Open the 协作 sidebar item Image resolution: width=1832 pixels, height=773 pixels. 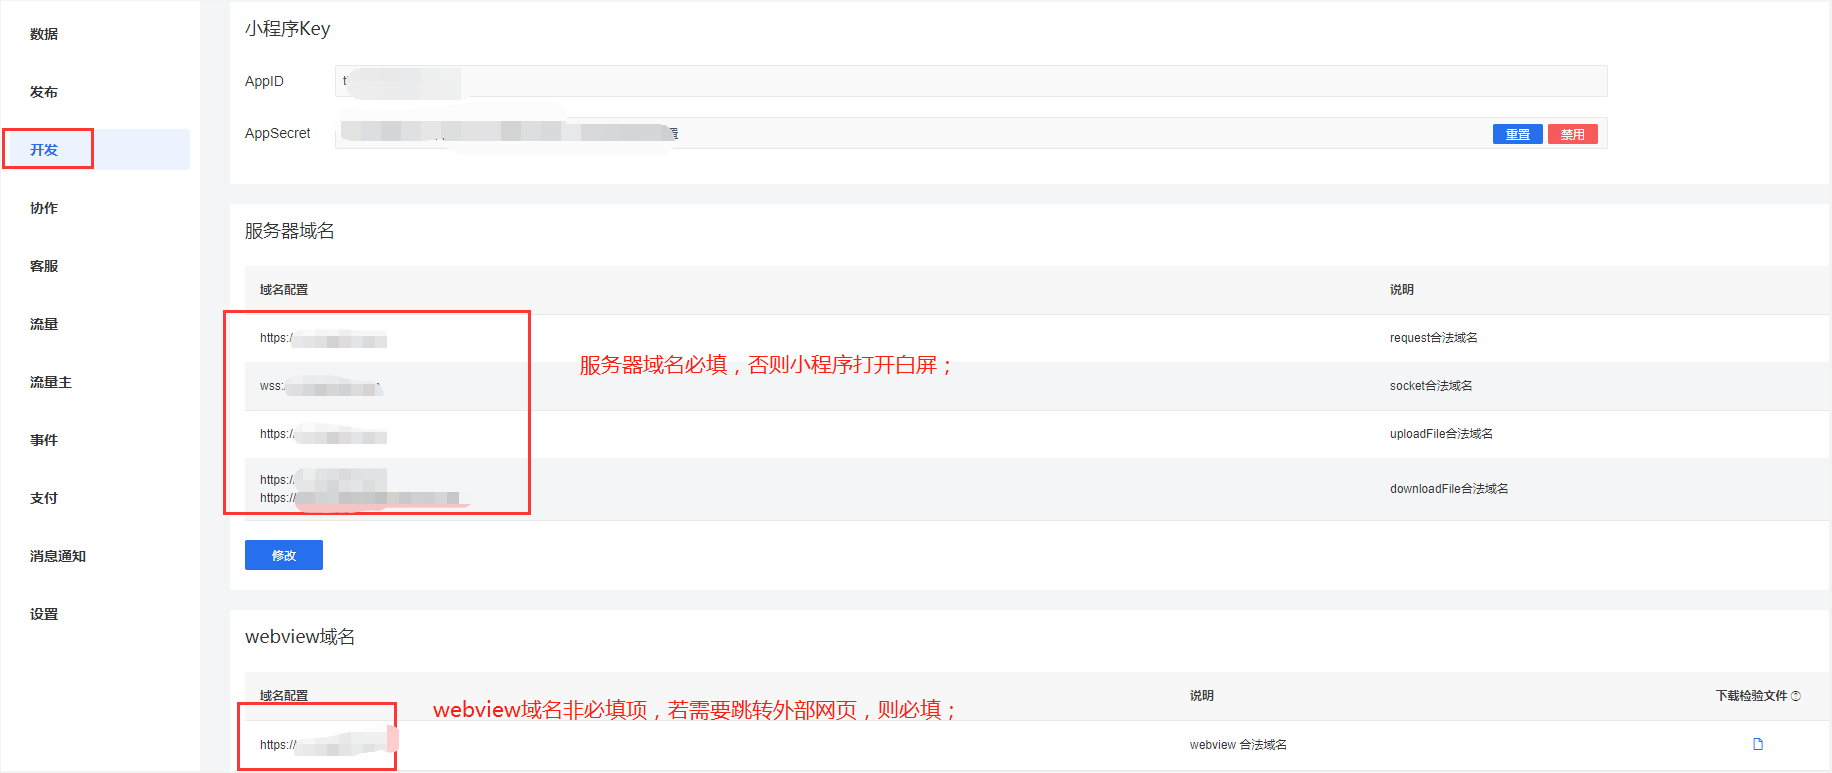(x=44, y=208)
